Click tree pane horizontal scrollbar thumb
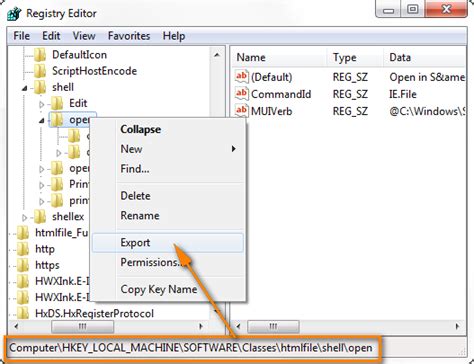 coord(82,326)
